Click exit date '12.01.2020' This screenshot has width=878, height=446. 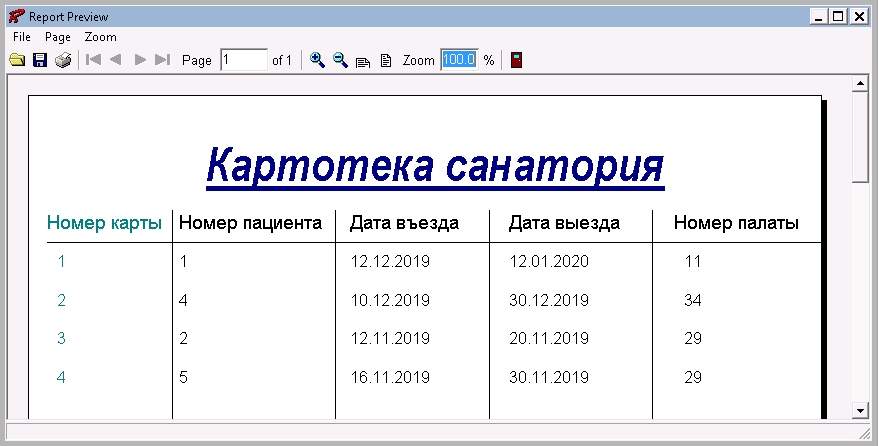[549, 261]
